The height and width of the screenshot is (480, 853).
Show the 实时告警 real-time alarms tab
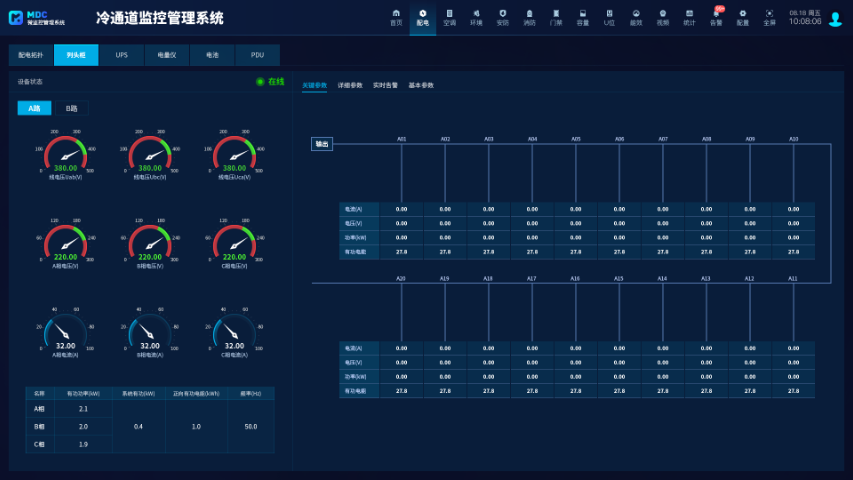pyautogui.click(x=385, y=86)
